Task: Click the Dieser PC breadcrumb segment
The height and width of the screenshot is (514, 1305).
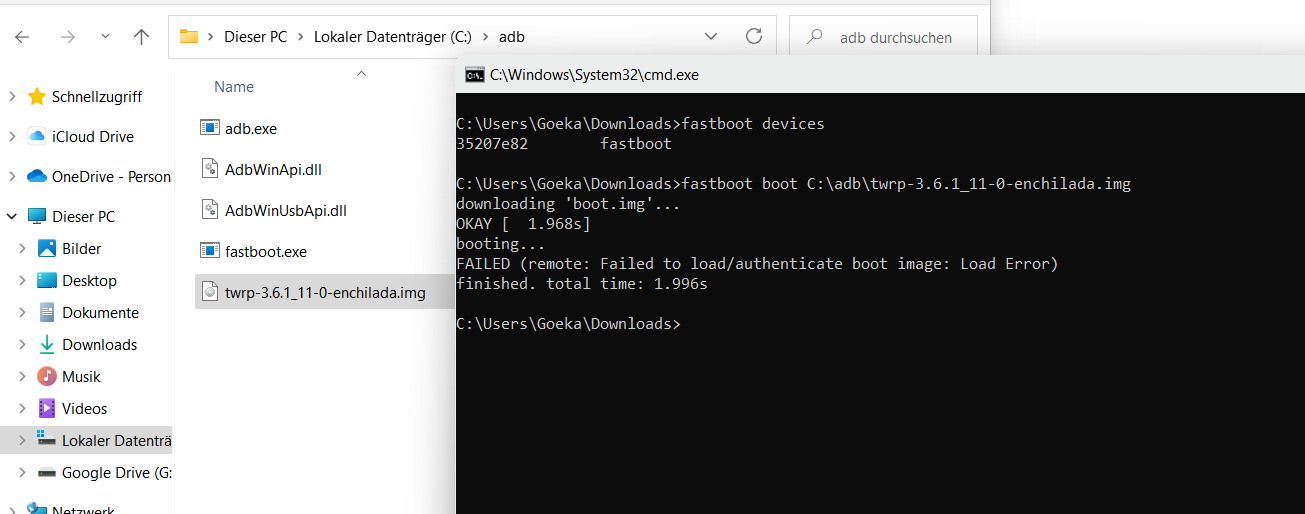Action: pos(255,37)
